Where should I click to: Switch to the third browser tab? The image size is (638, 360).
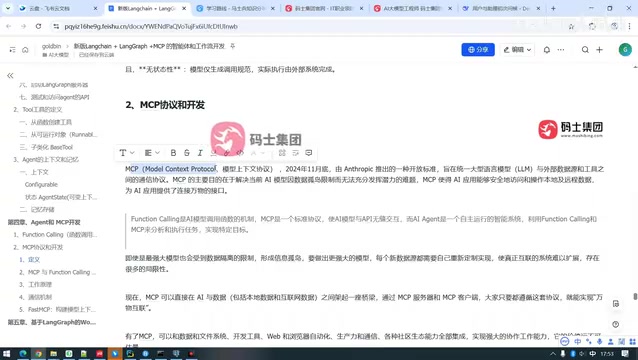(x=235, y=8)
